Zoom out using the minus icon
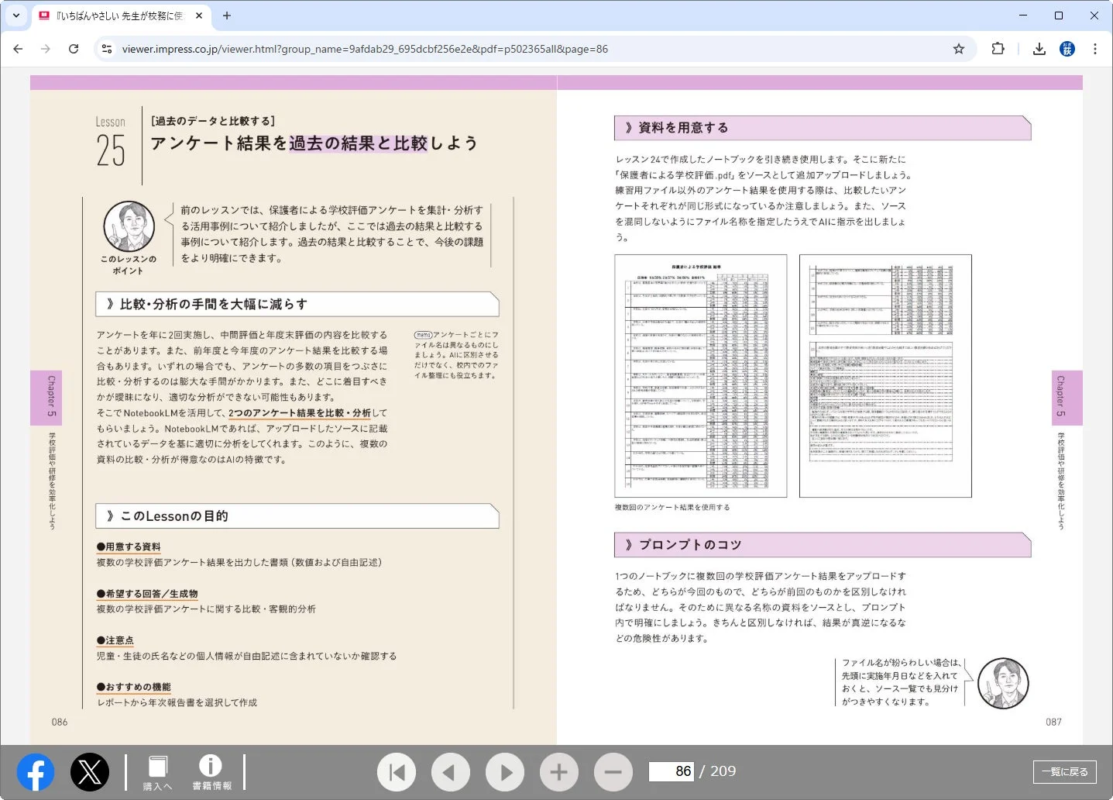The width and height of the screenshot is (1113, 800). click(612, 771)
